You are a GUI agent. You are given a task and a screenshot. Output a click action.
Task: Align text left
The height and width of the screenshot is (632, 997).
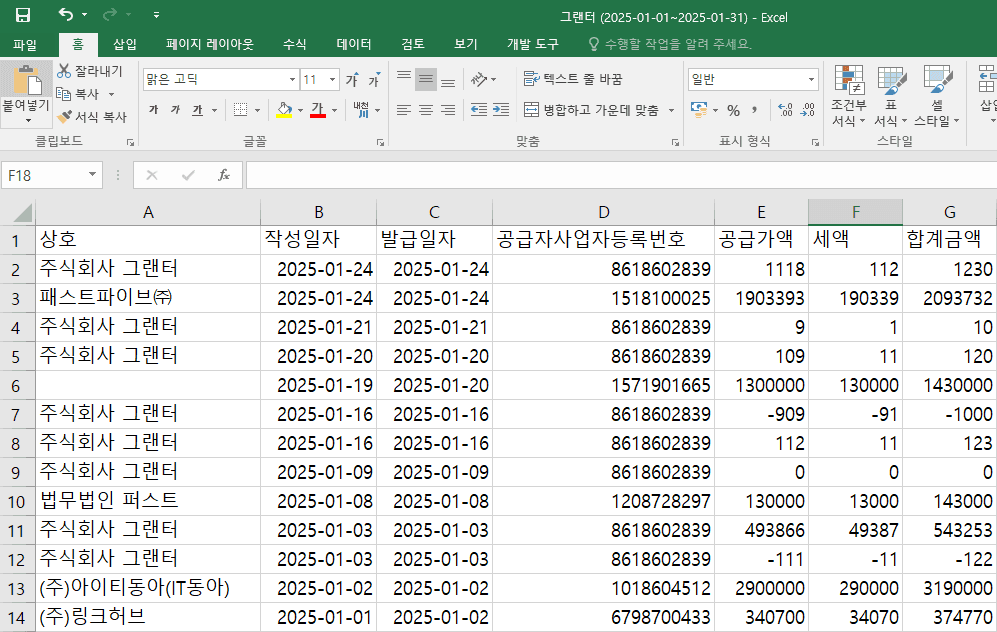(404, 110)
